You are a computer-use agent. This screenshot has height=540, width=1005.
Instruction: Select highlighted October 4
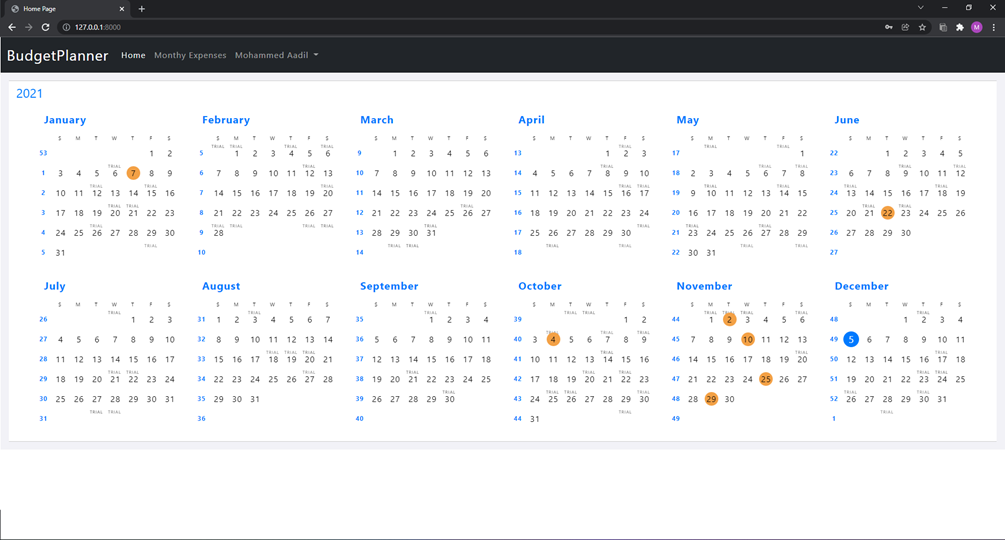tap(553, 340)
